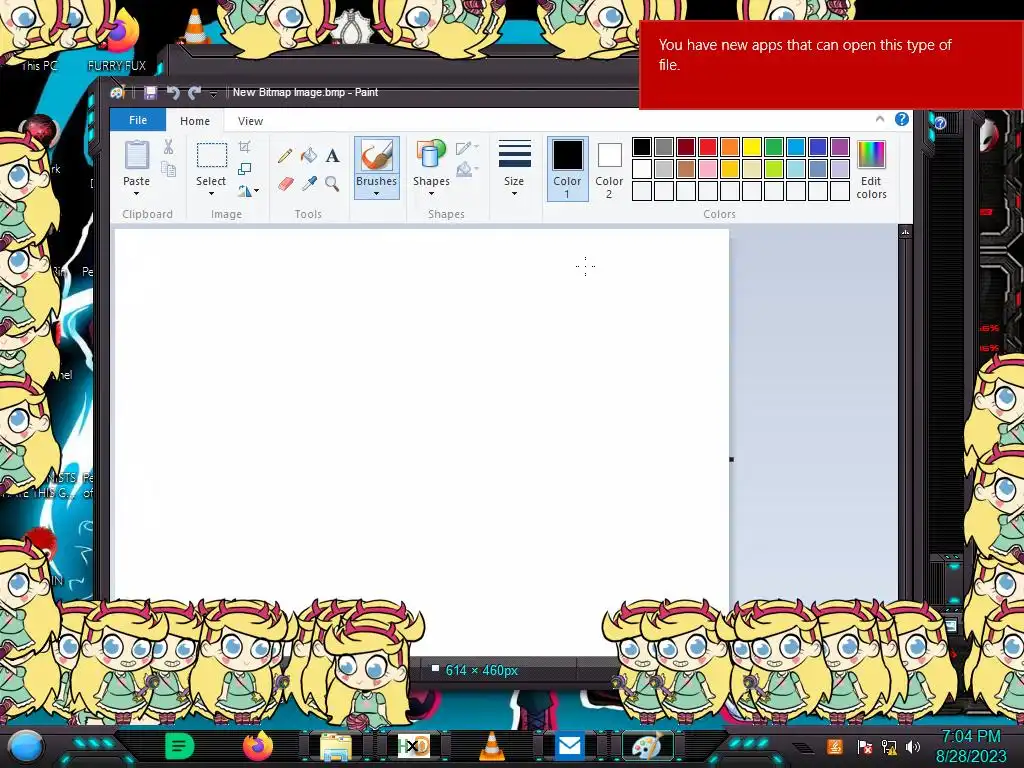Click the Redo arrow in title bar
This screenshot has width=1024, height=768.
point(195,93)
